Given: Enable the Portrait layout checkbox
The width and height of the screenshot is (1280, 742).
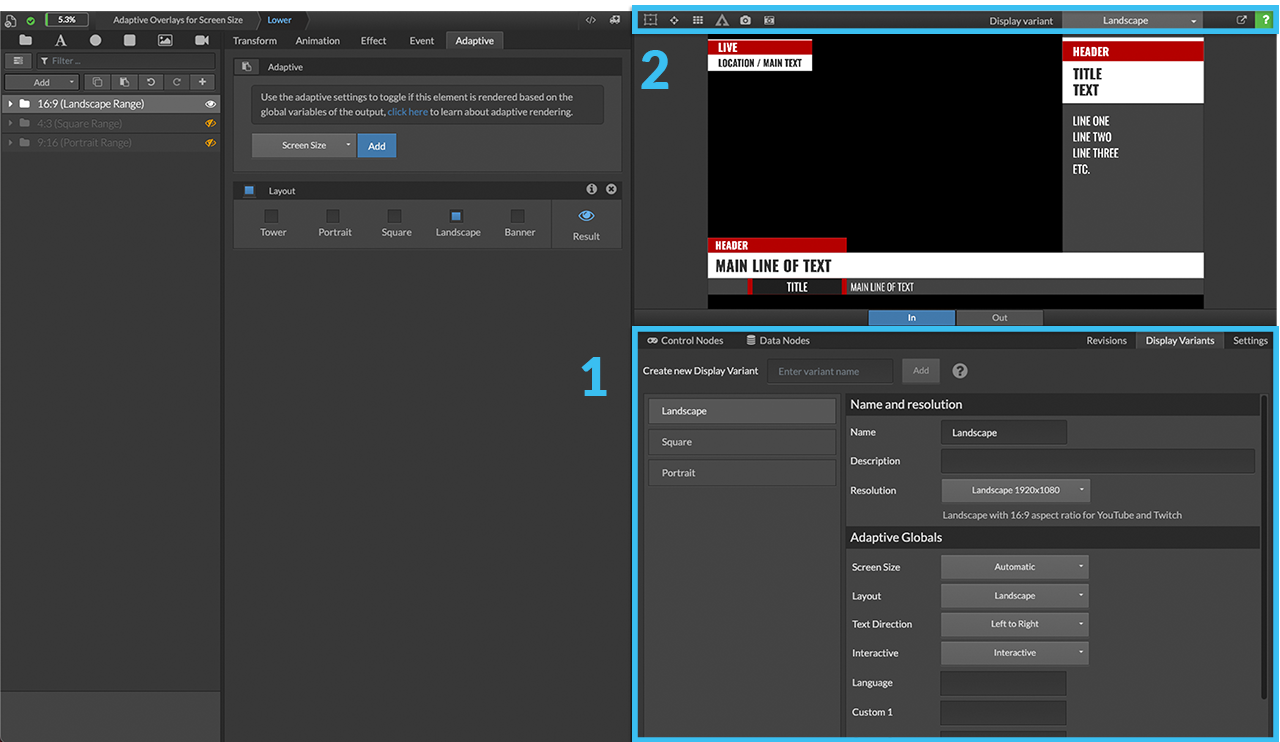Looking at the screenshot, I should pos(333,216).
